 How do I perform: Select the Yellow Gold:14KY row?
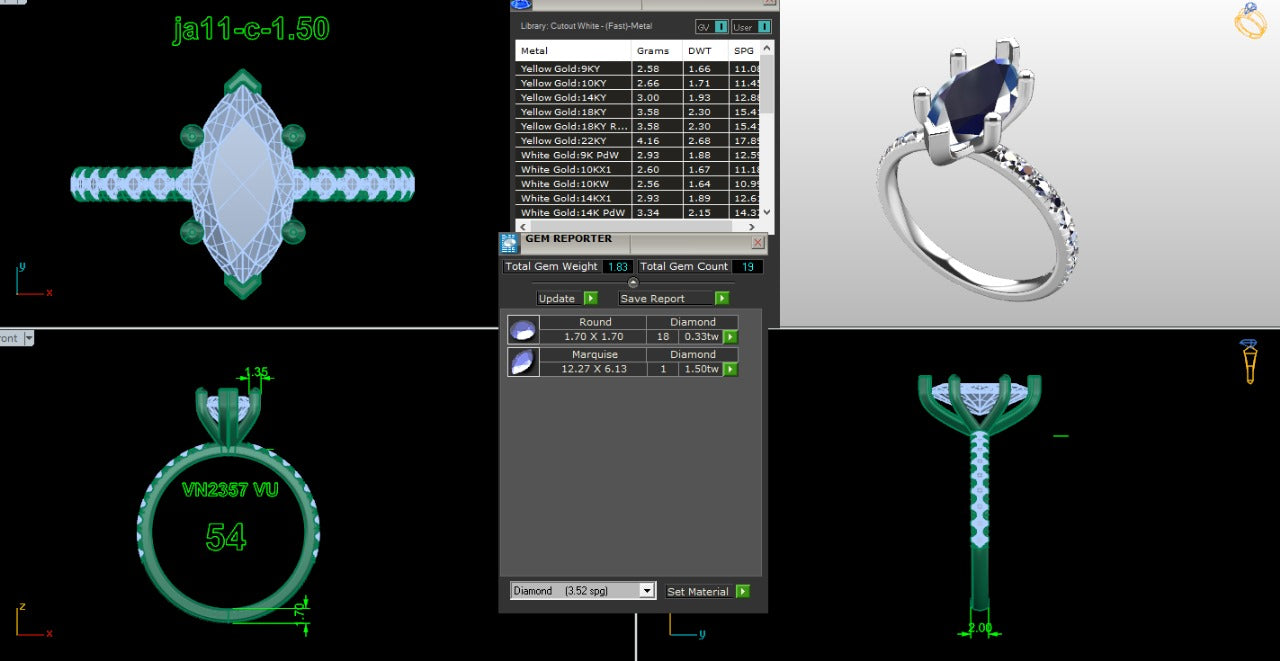tap(638, 97)
